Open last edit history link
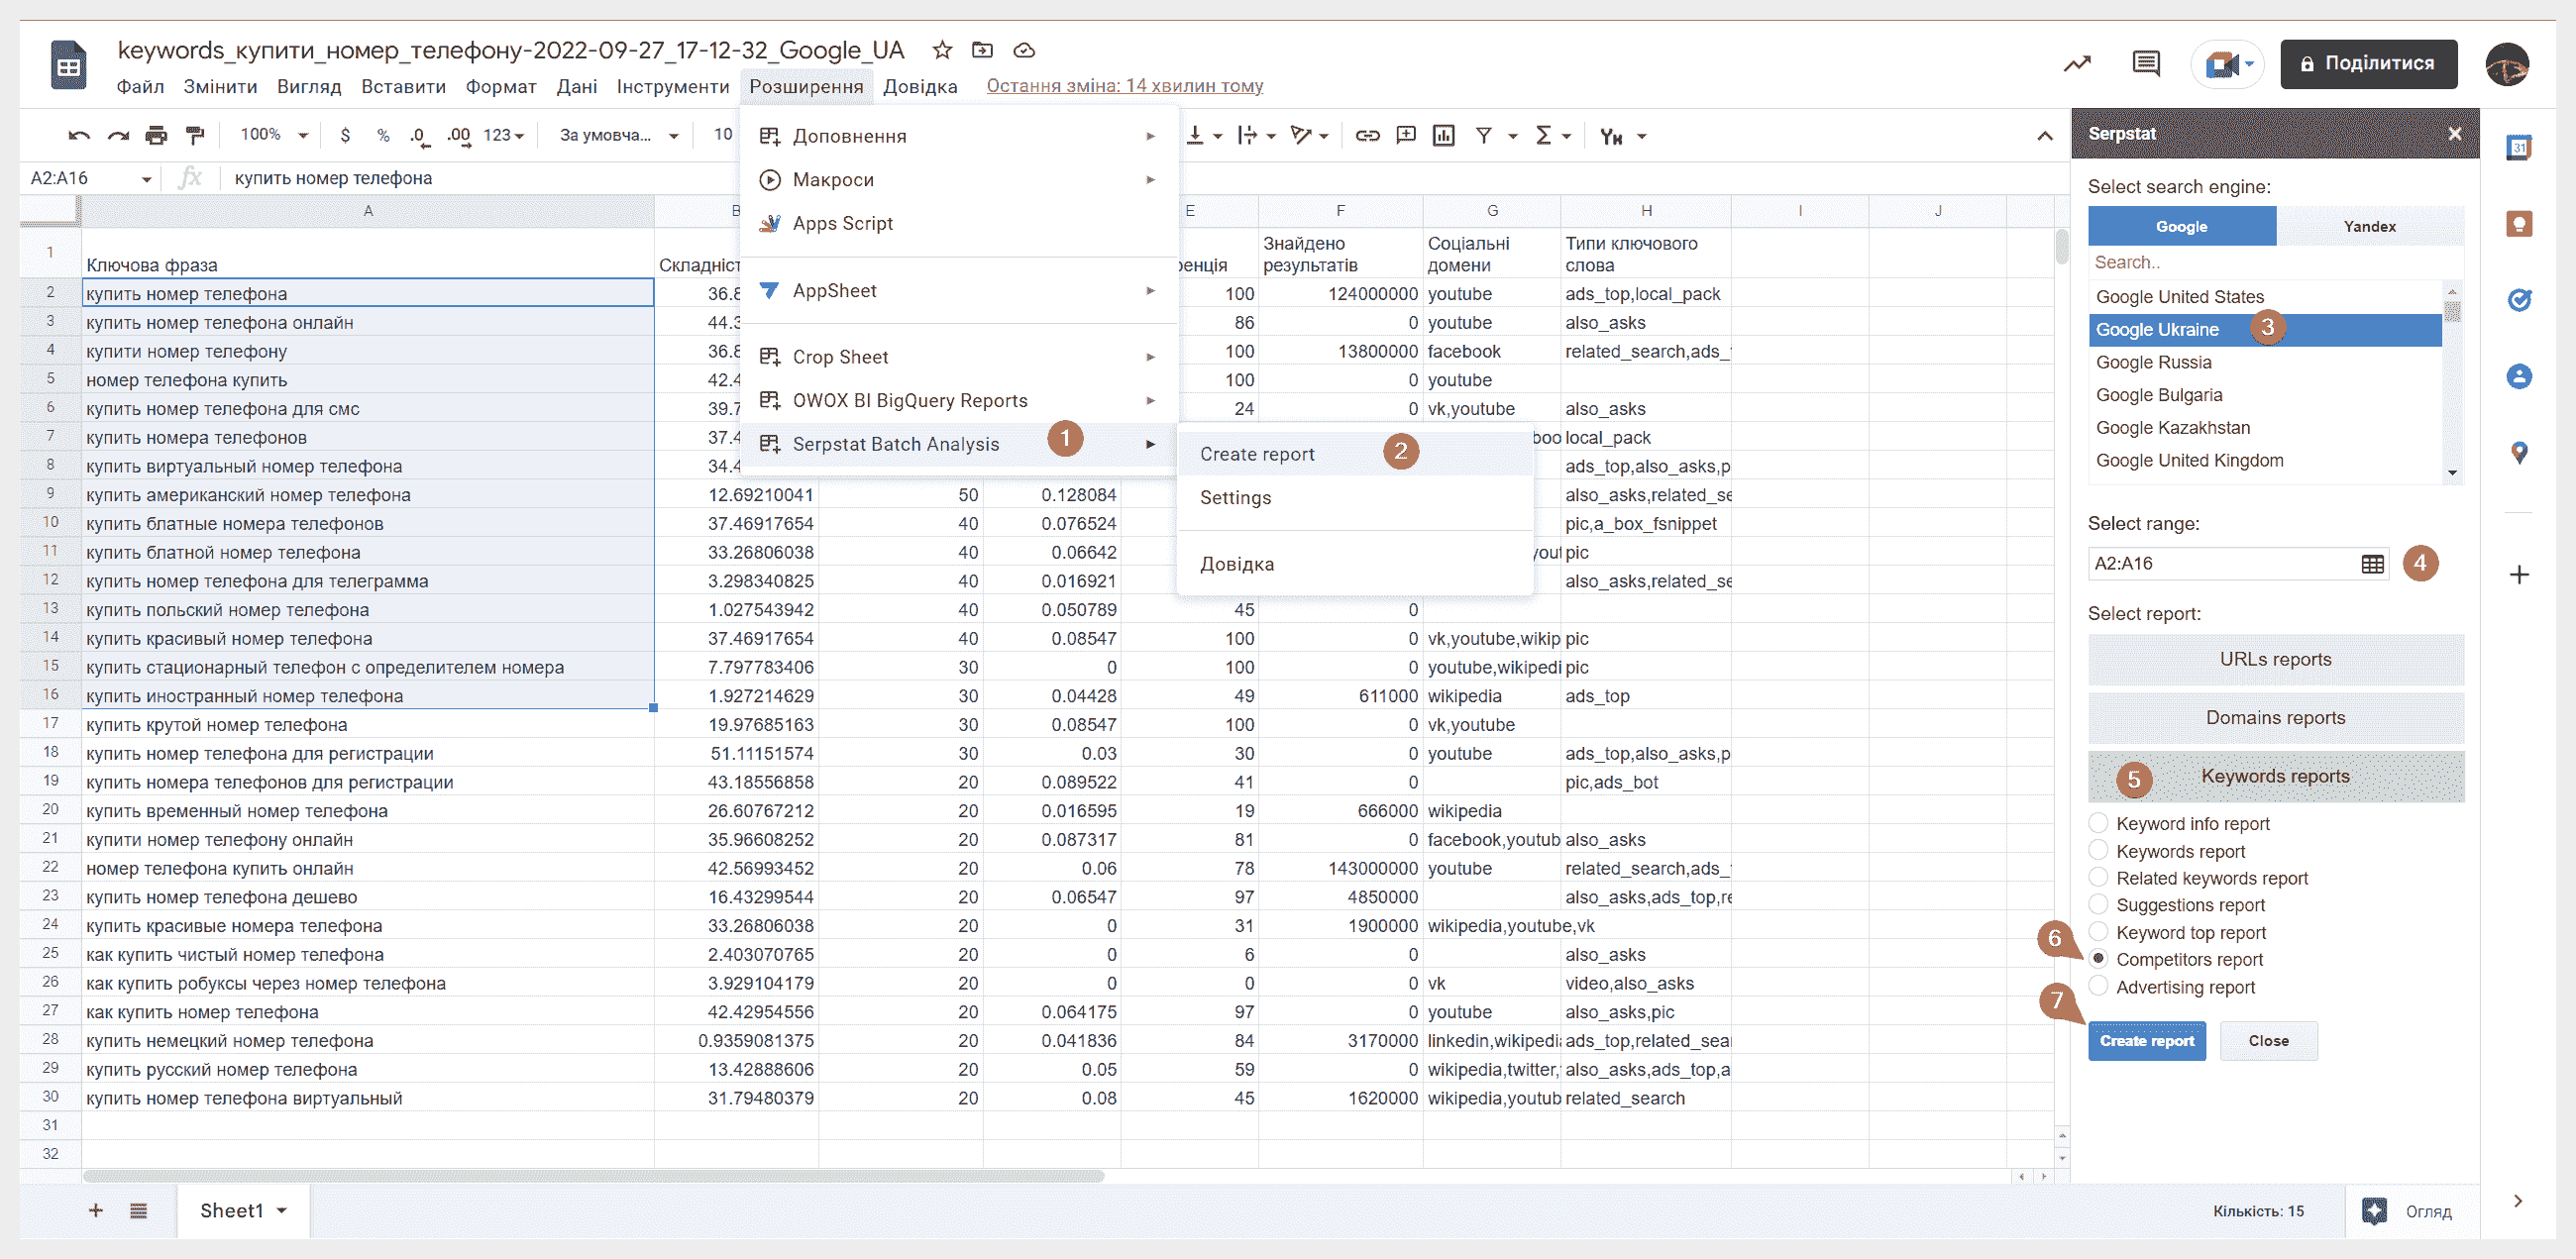 (1124, 86)
